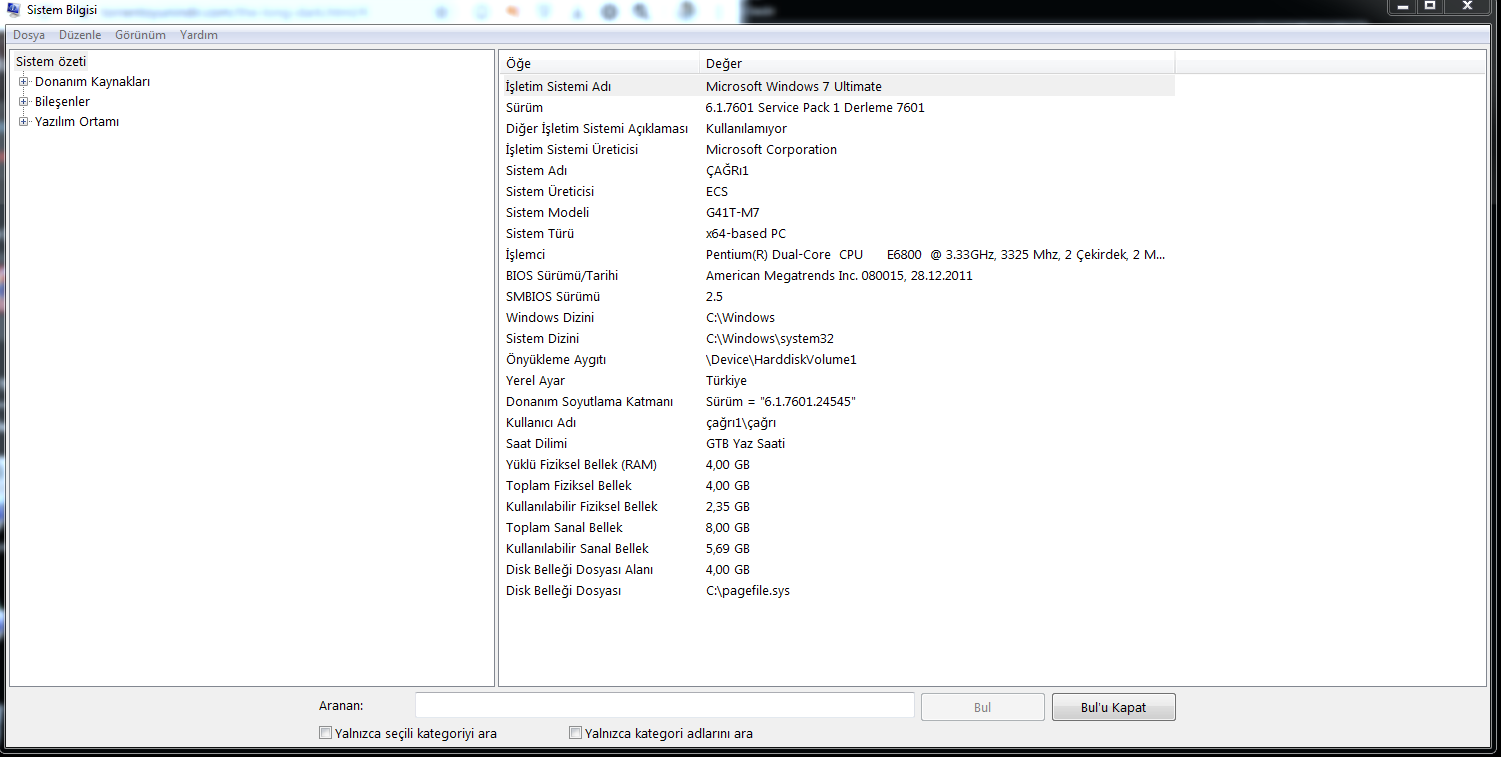Select the Donanım Soyutlama Katmanı row
The width and height of the screenshot is (1501, 757).
click(837, 402)
